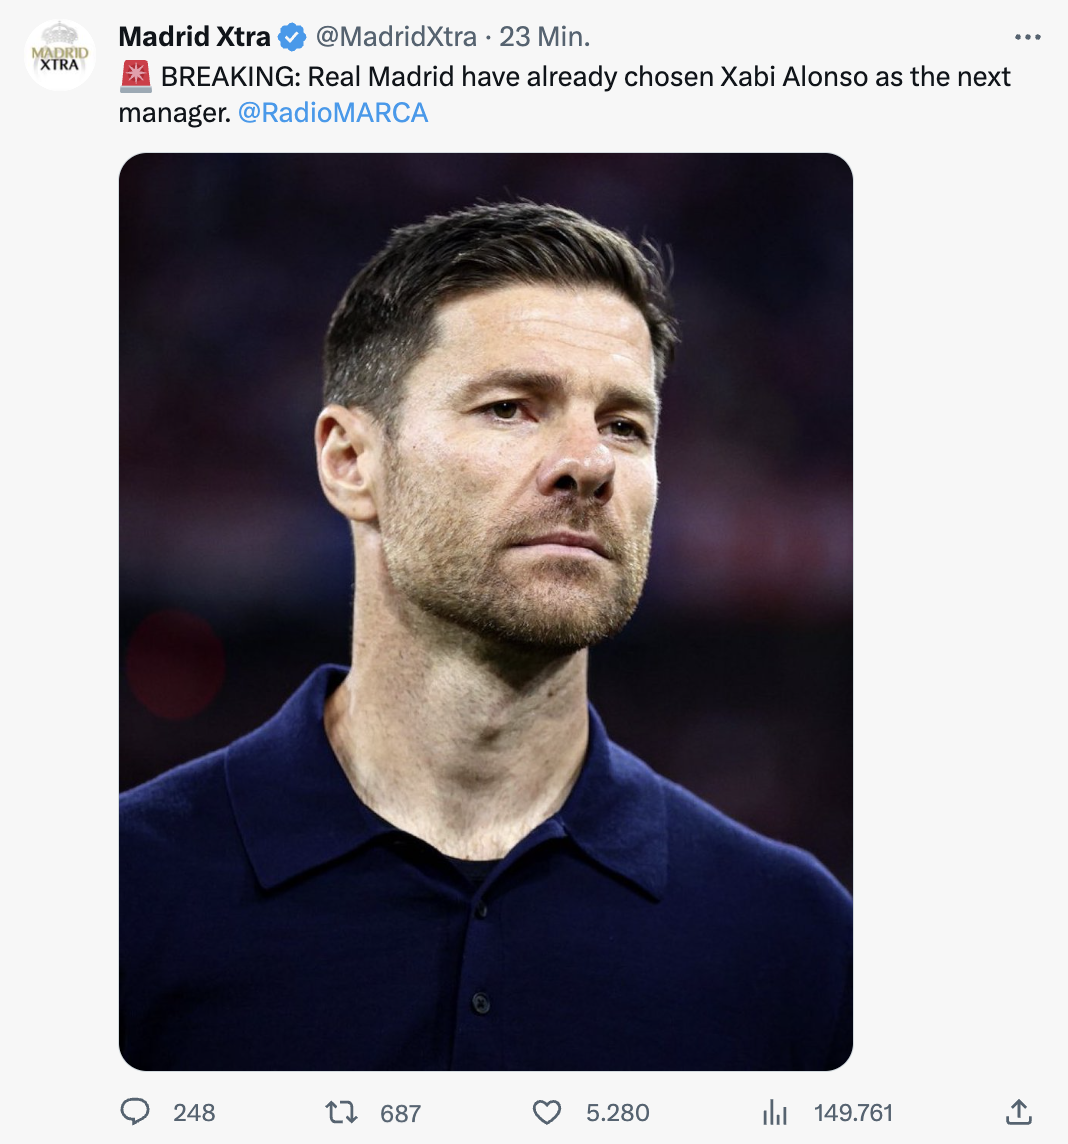This screenshot has height=1144, width=1068.
Task: Click the 23 Min. timestamp
Action: coord(545,37)
